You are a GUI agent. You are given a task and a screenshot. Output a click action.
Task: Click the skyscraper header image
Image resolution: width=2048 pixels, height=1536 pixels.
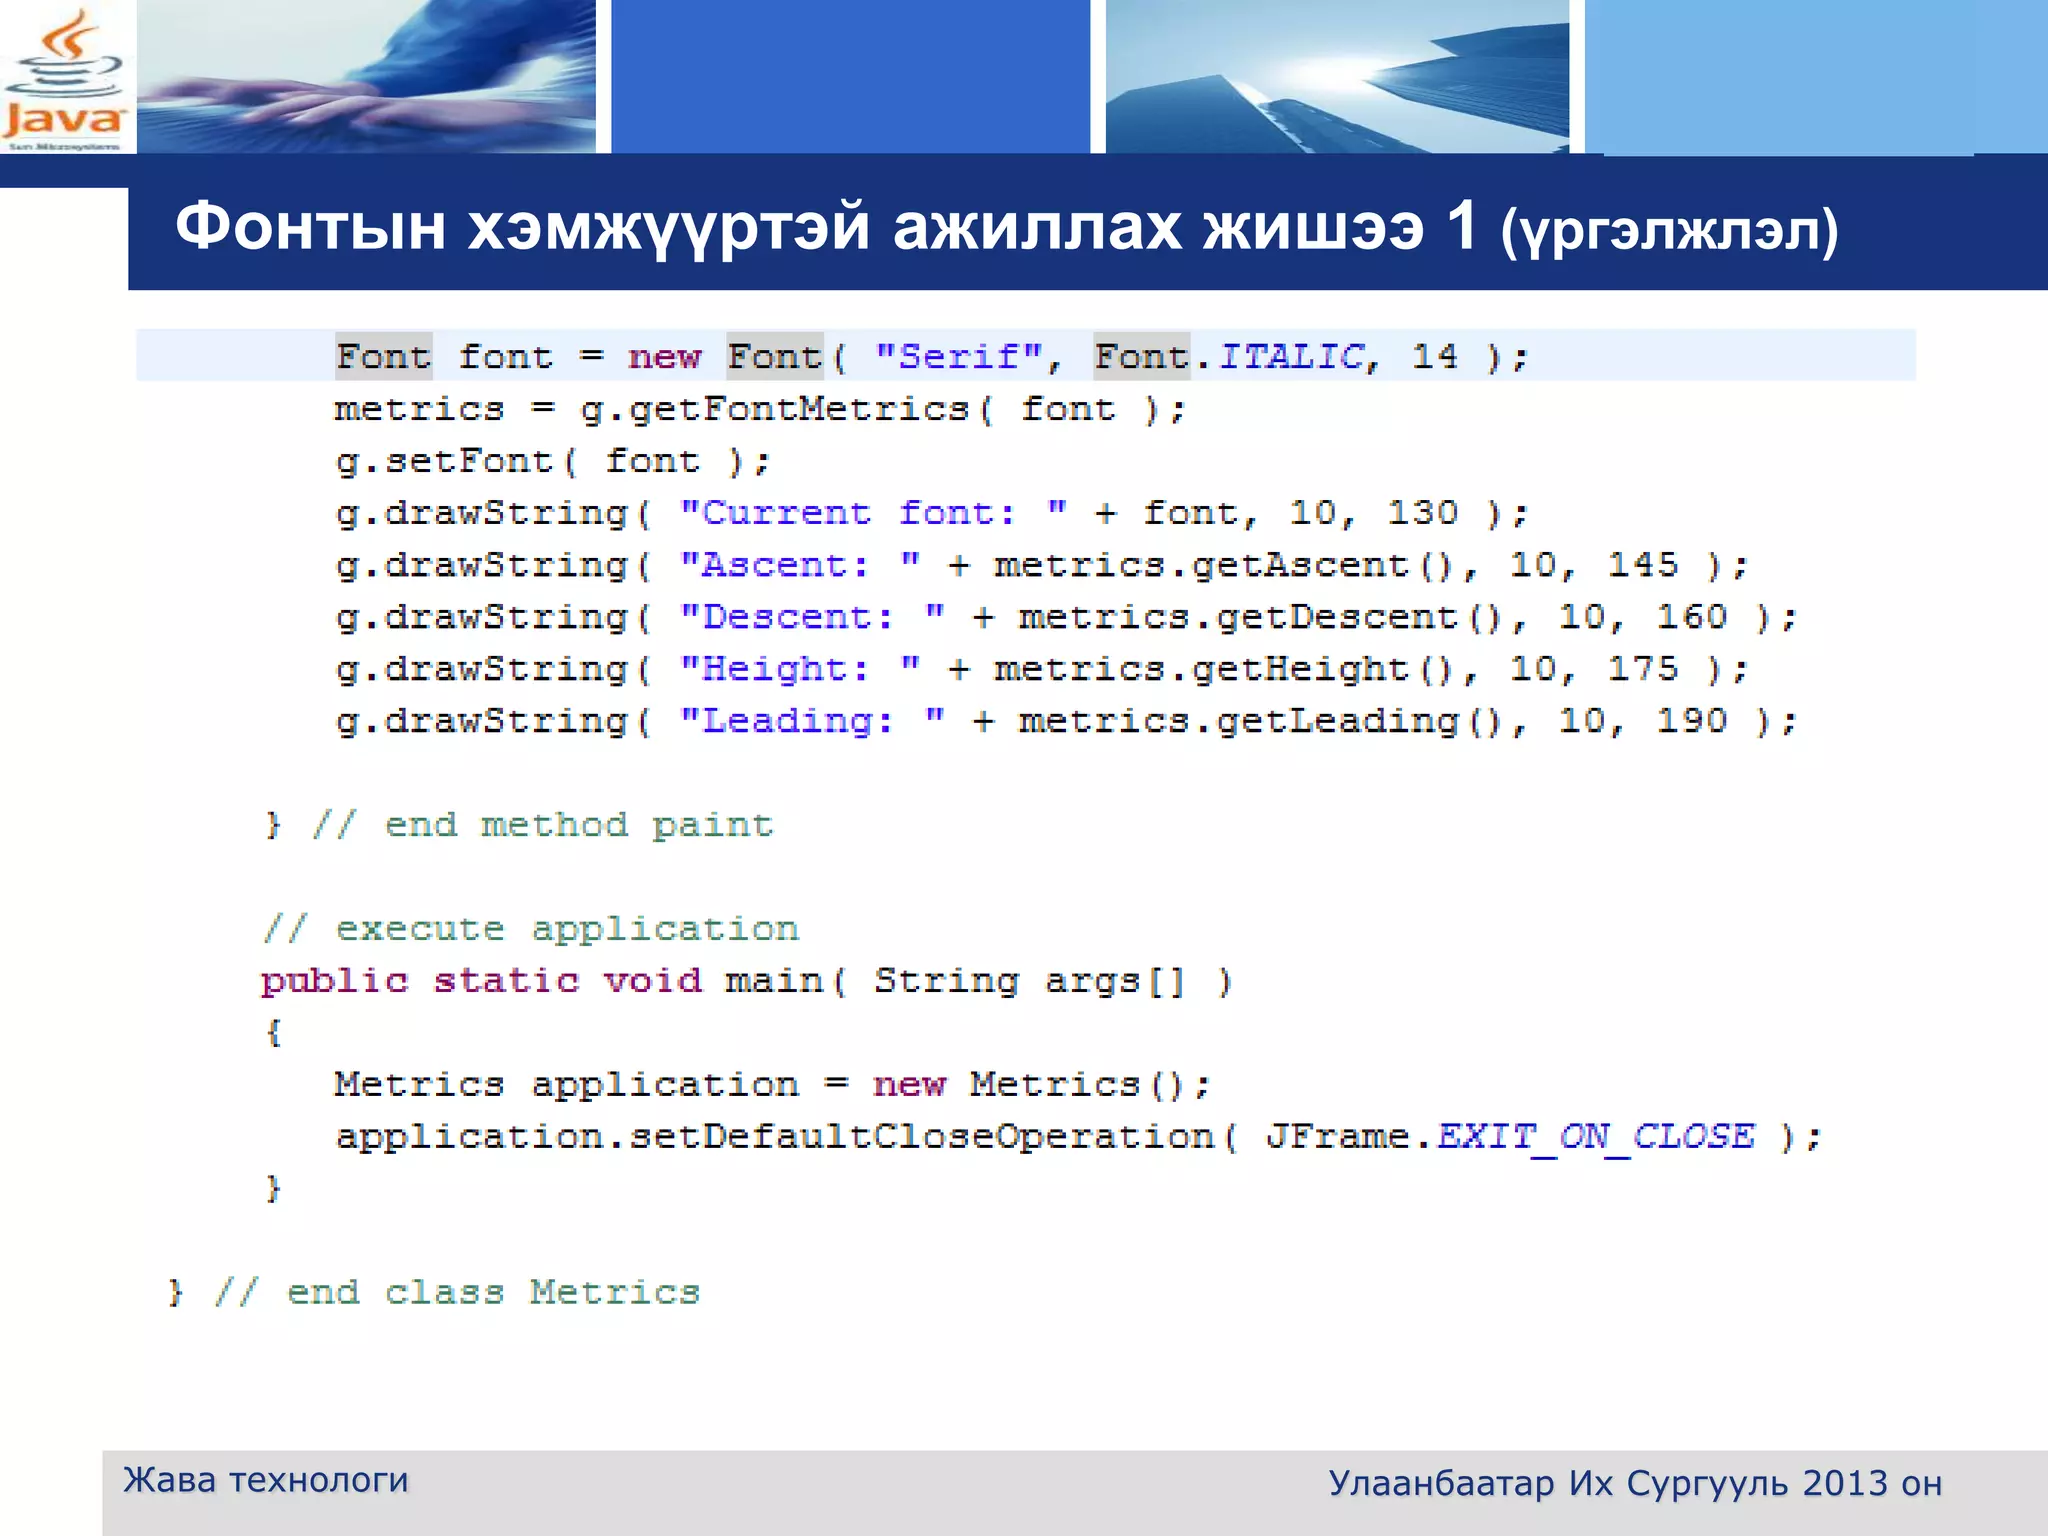[1337, 76]
